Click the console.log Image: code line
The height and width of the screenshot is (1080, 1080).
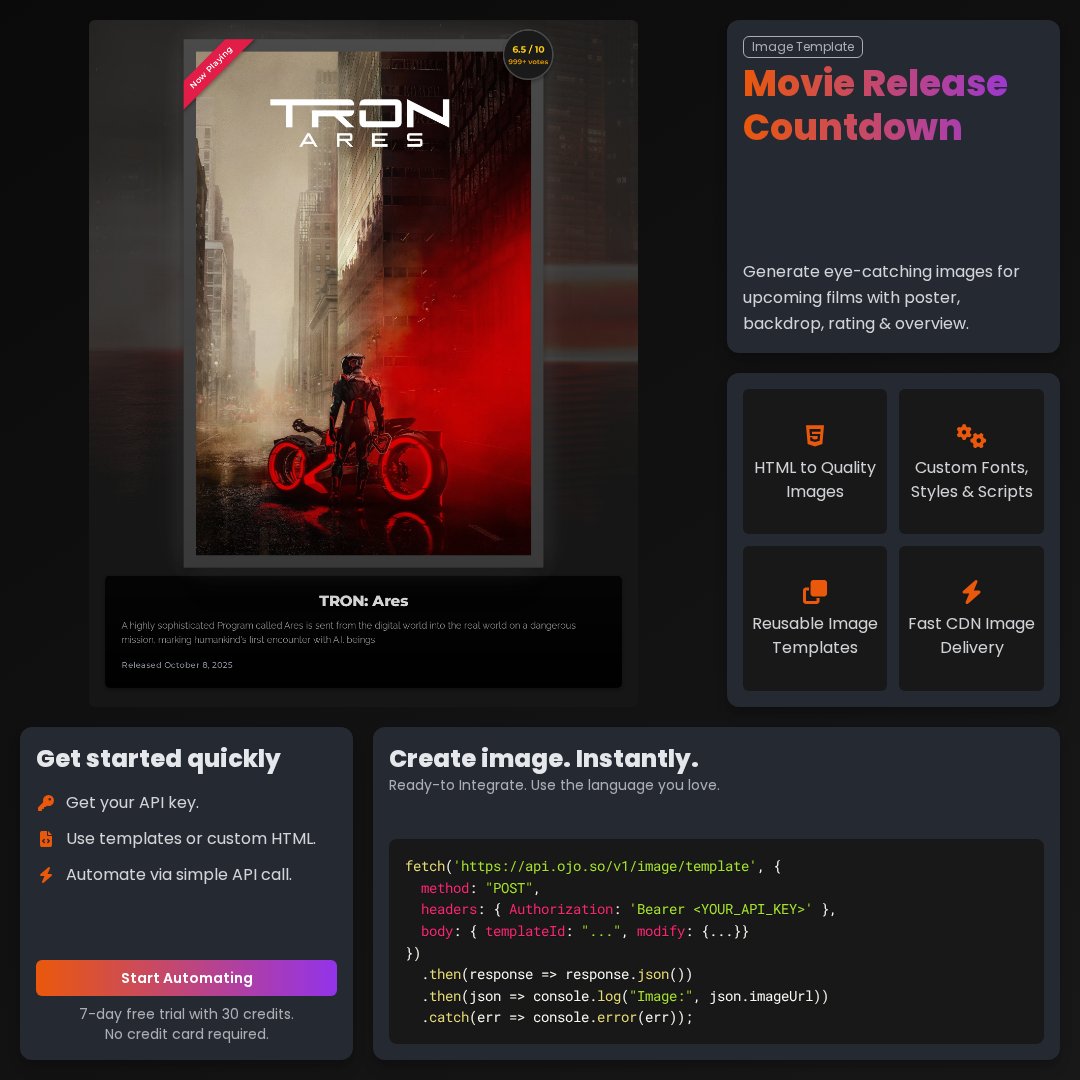pos(624,996)
